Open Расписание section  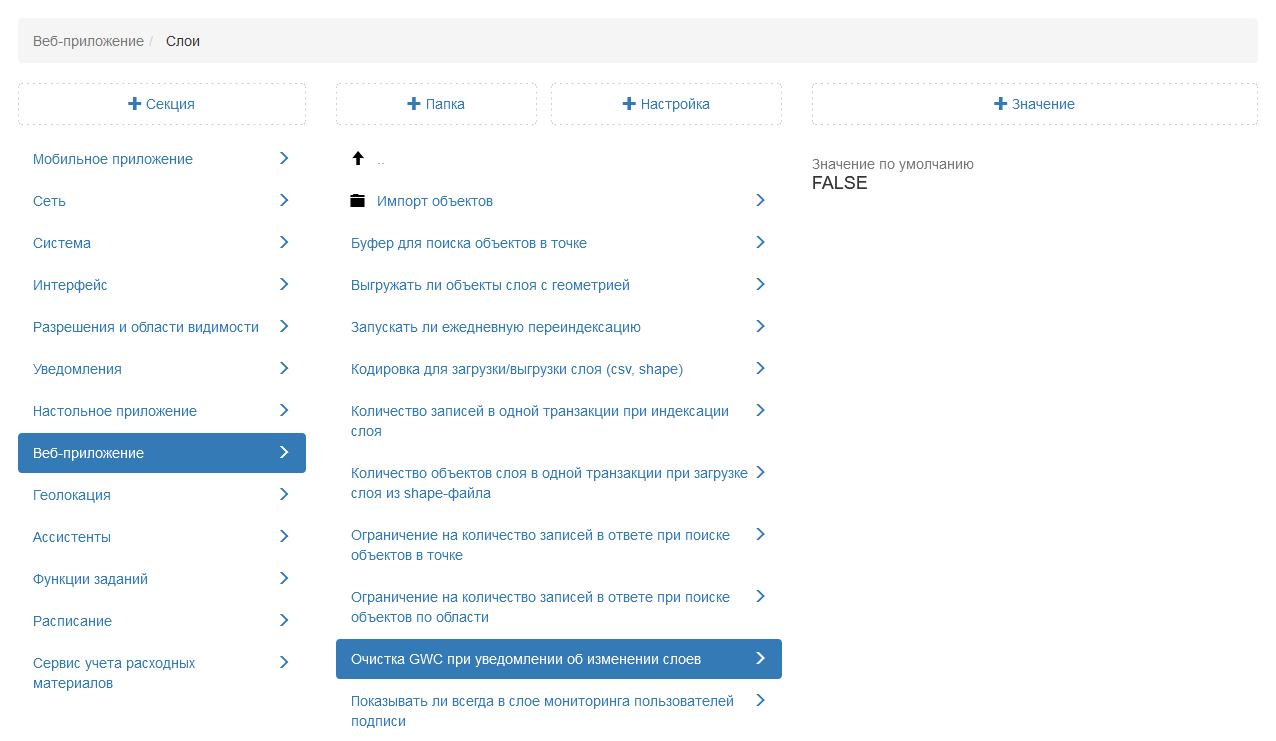click(x=72, y=621)
